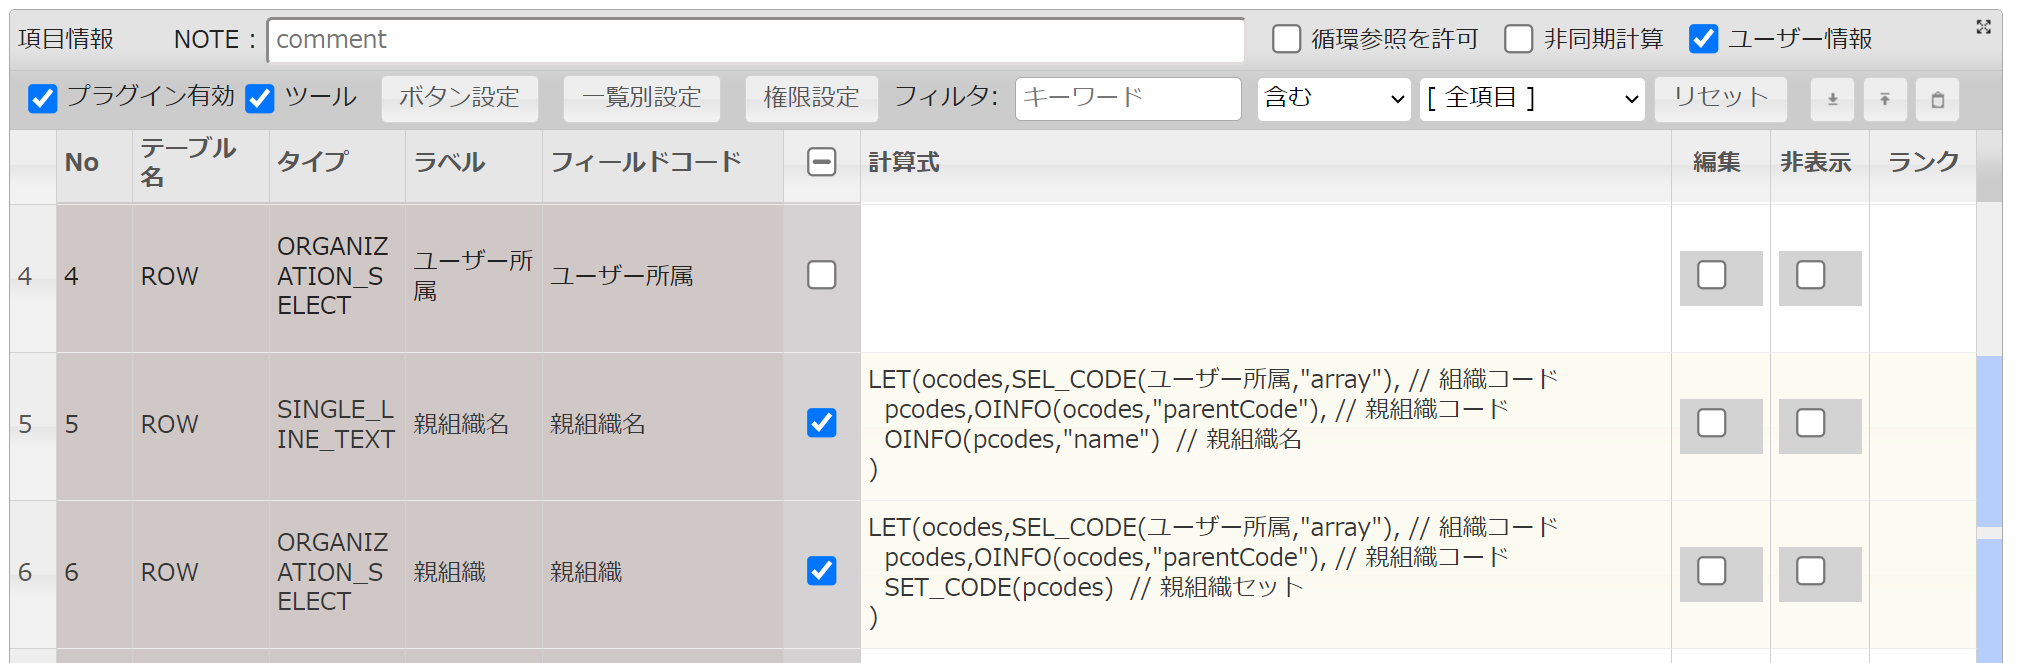Check 編集 checkbox in 親組織 row
Screen dimensions: 2018x663
coord(1712,571)
